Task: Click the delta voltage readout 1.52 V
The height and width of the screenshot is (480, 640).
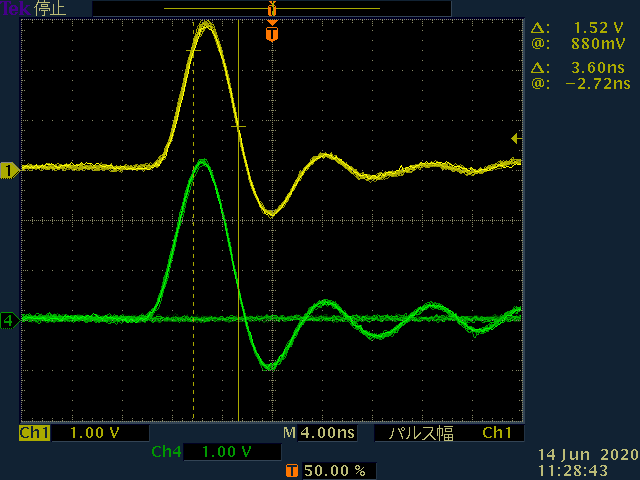Action: (x=598, y=28)
